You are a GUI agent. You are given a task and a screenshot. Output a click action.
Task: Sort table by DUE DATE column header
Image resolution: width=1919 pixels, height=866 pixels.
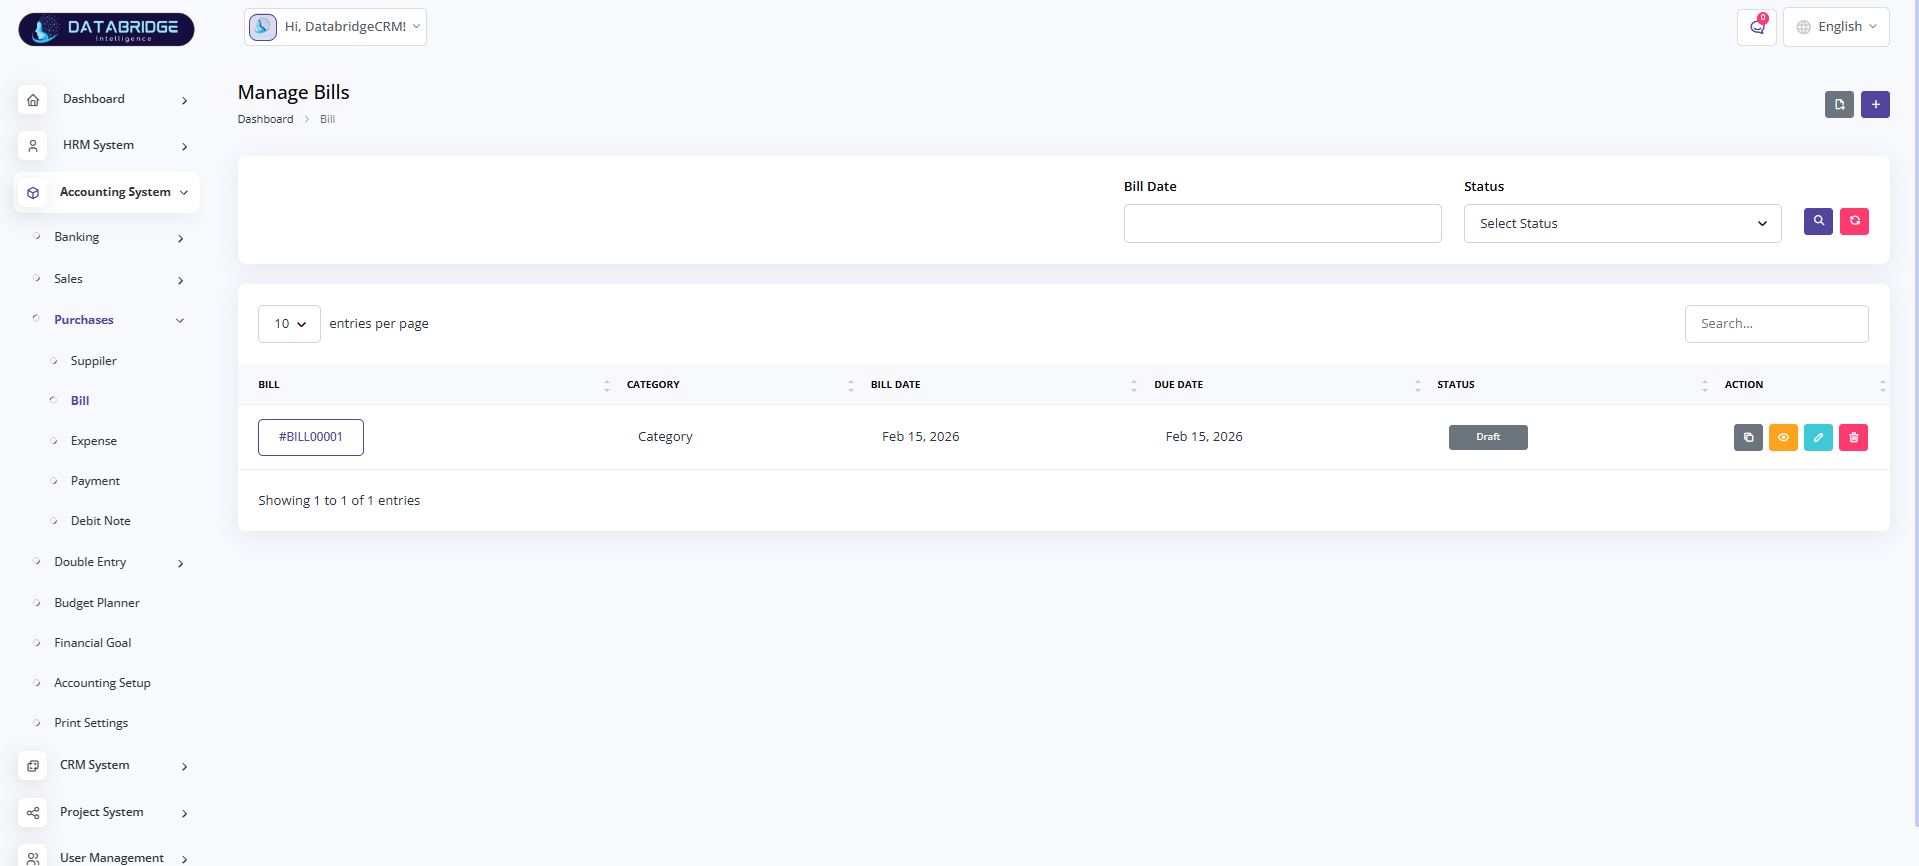(x=1287, y=385)
